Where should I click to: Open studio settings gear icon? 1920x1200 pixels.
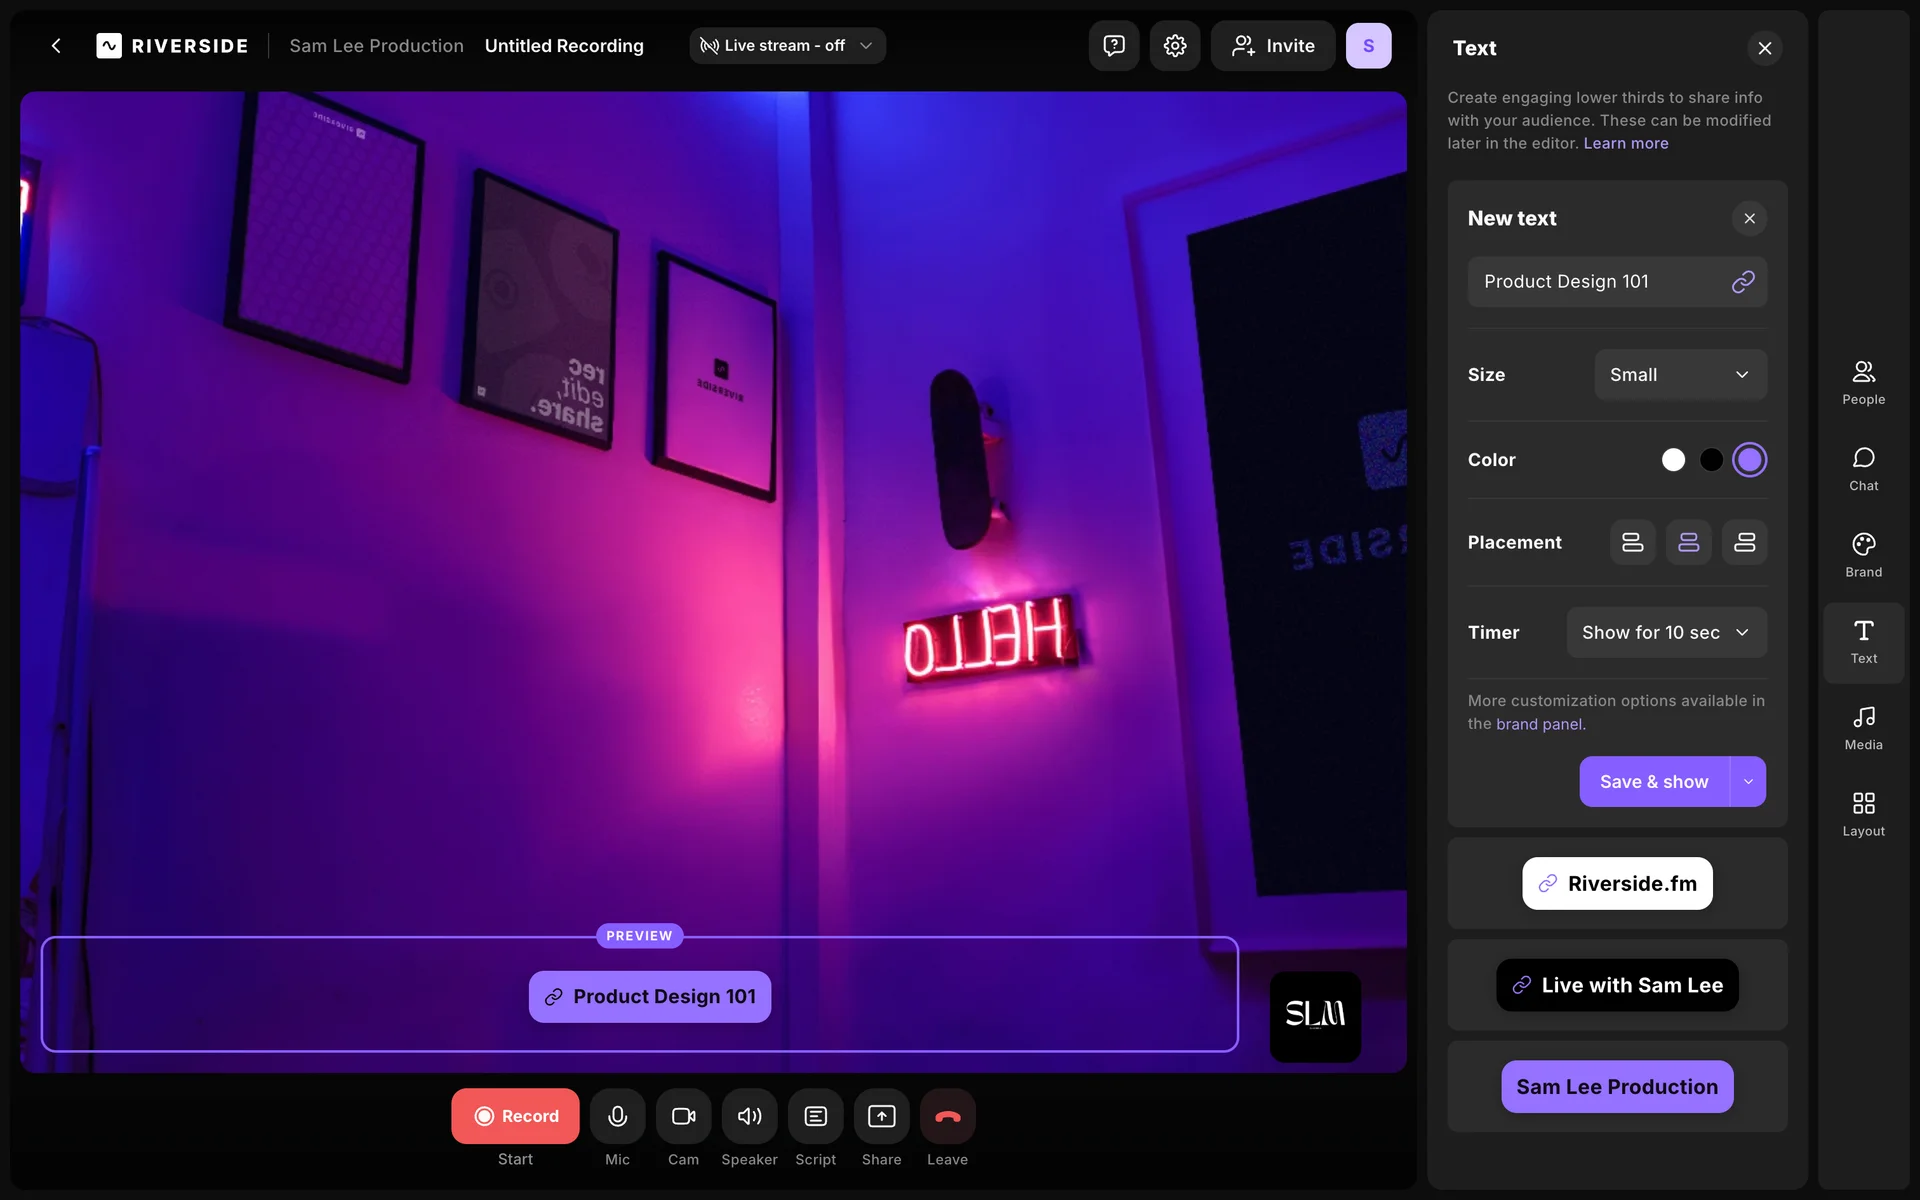1175,46
